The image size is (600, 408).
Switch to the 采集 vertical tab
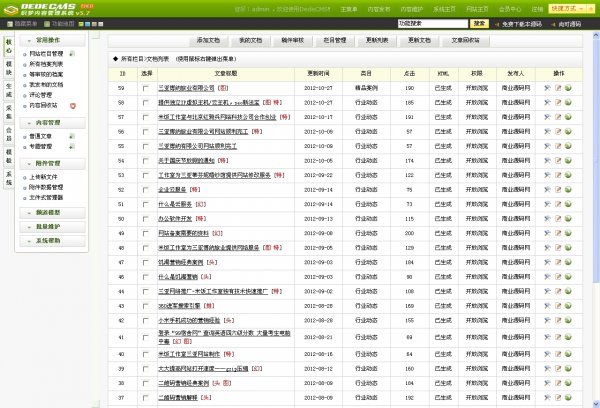point(9,112)
